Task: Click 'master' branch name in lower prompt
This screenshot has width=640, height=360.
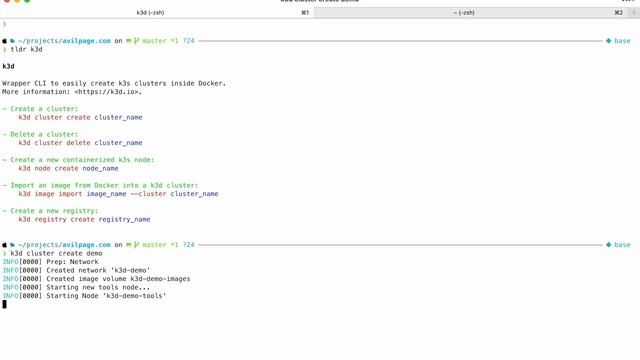Action: (154, 245)
